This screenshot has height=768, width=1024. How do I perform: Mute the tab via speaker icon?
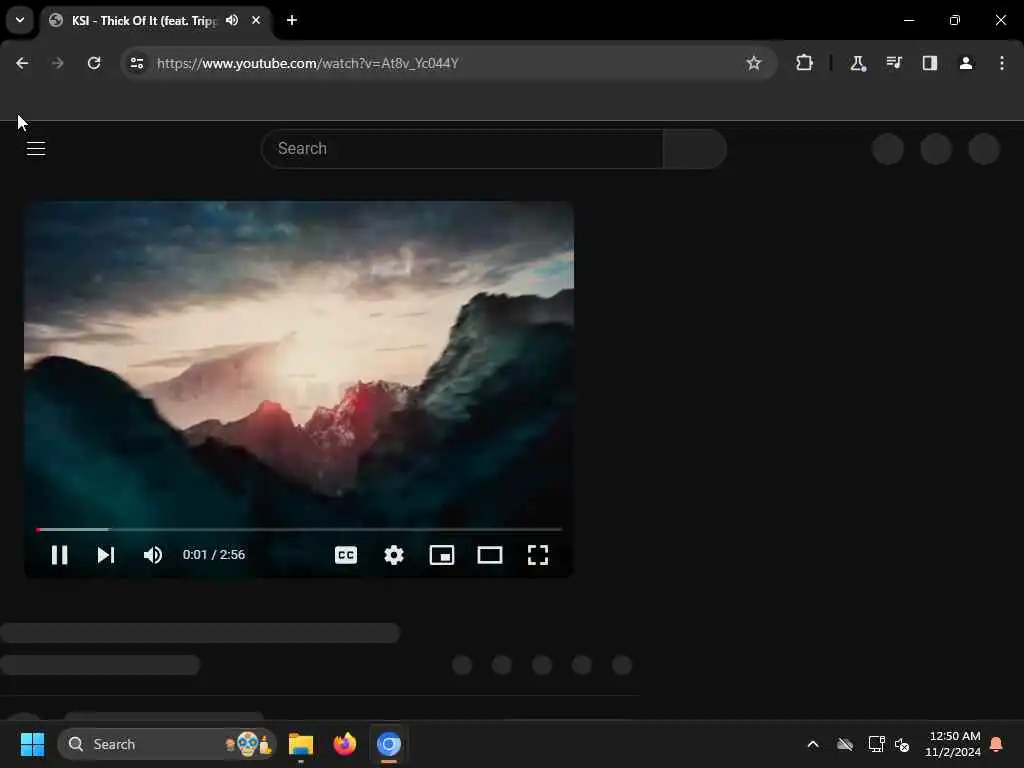tap(232, 20)
